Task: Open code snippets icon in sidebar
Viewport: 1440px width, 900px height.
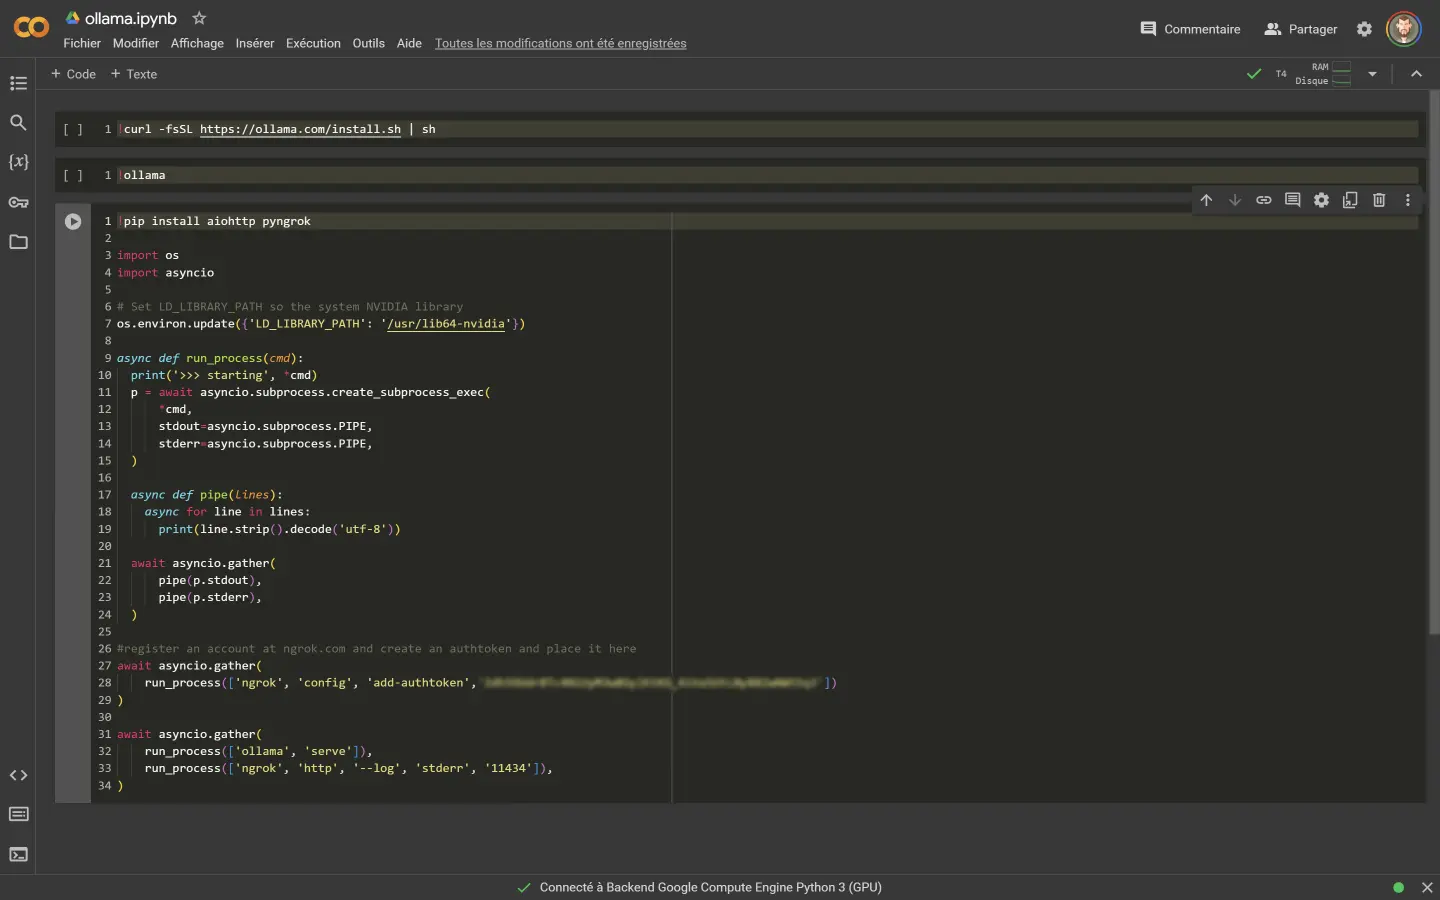Action: pos(18,775)
